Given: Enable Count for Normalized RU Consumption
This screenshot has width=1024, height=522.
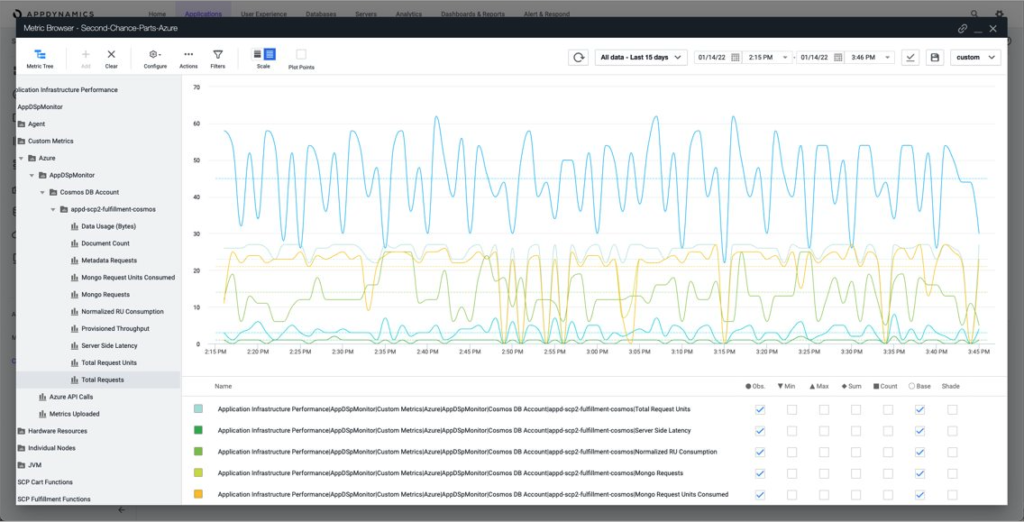Looking at the screenshot, I should click(x=888, y=452).
